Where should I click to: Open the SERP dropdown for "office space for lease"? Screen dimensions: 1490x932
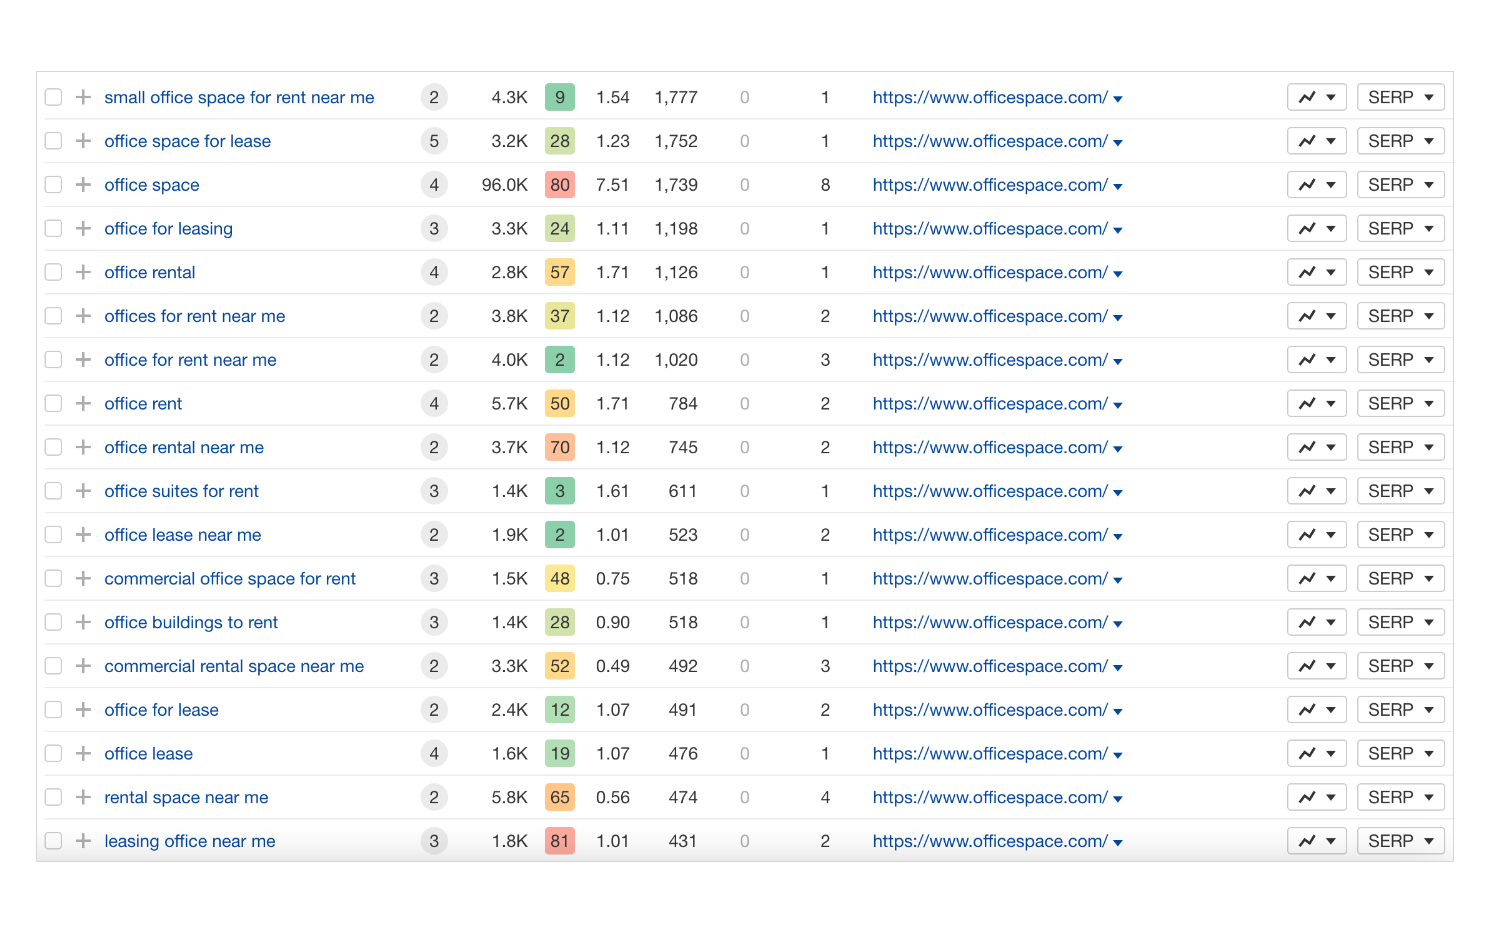click(x=1400, y=141)
